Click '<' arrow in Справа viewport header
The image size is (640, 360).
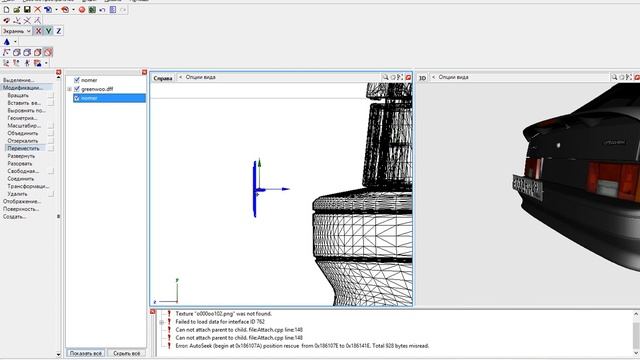point(180,77)
